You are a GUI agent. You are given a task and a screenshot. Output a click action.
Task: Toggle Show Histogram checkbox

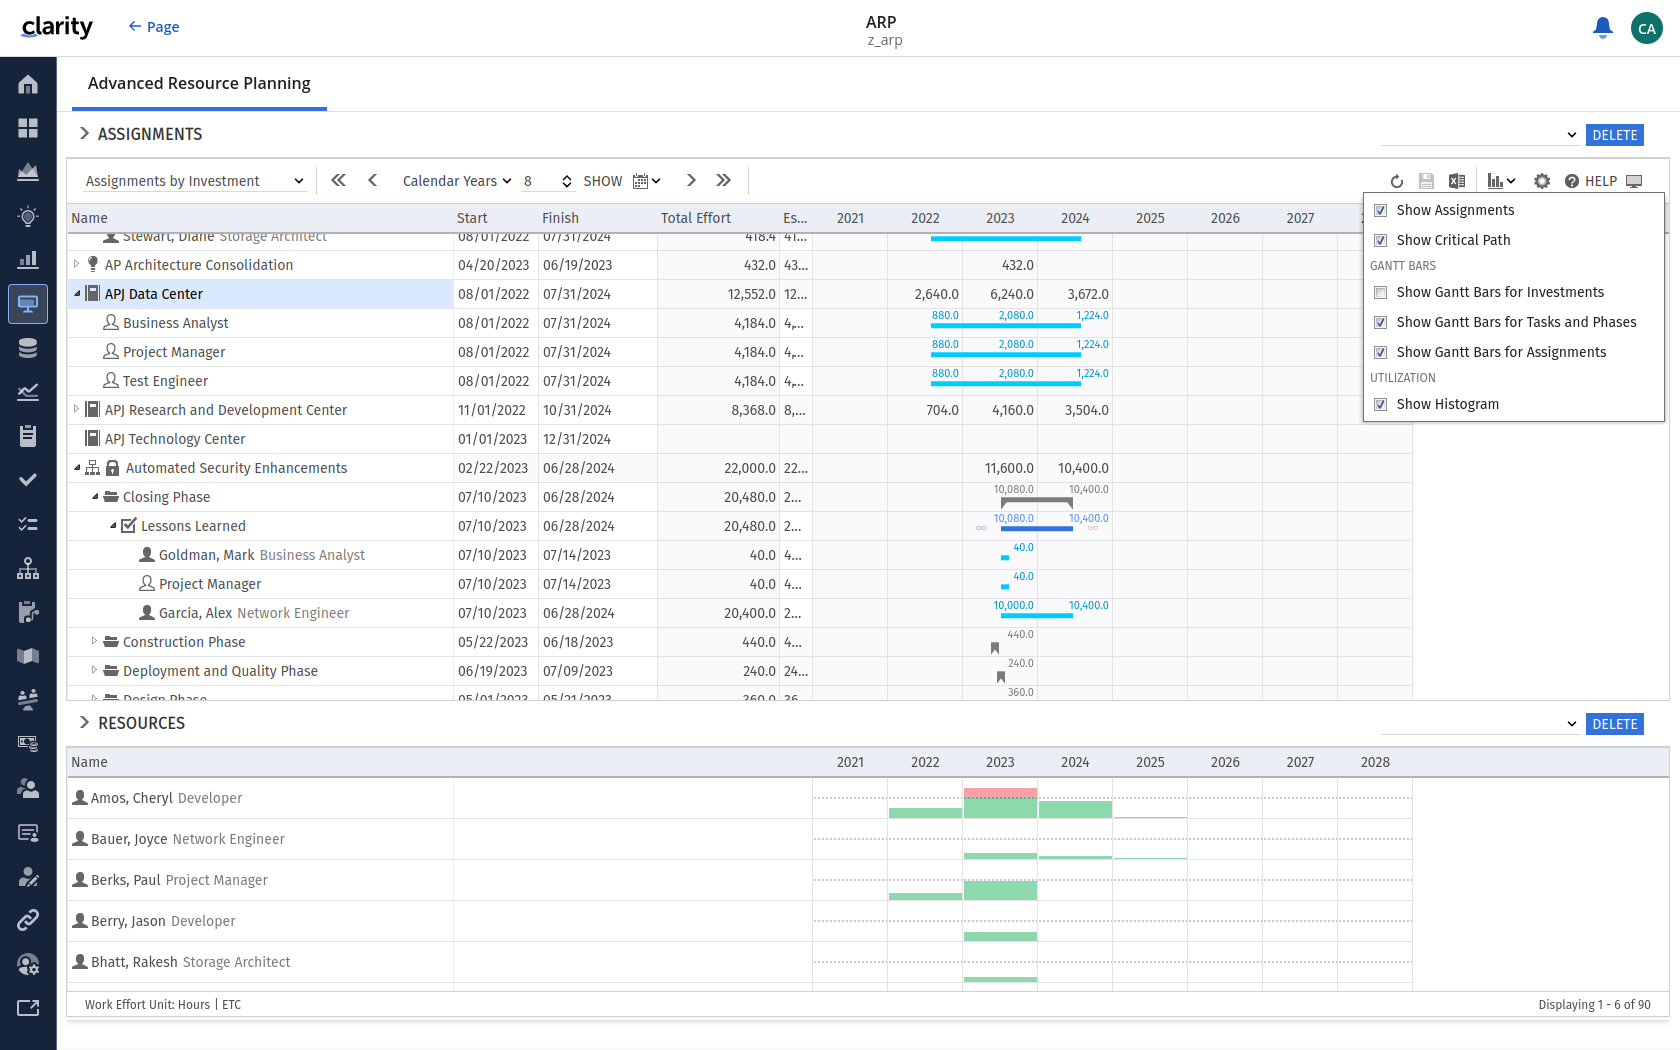(x=1380, y=404)
